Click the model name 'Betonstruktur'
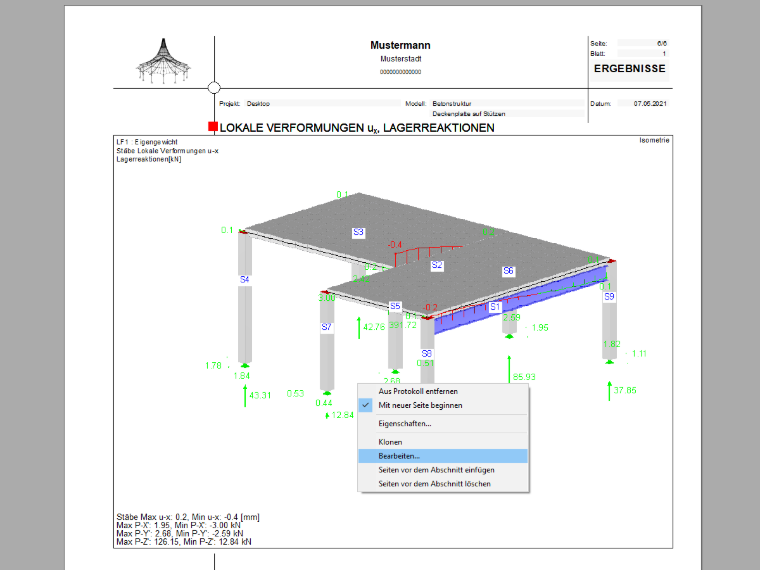 tap(452, 103)
